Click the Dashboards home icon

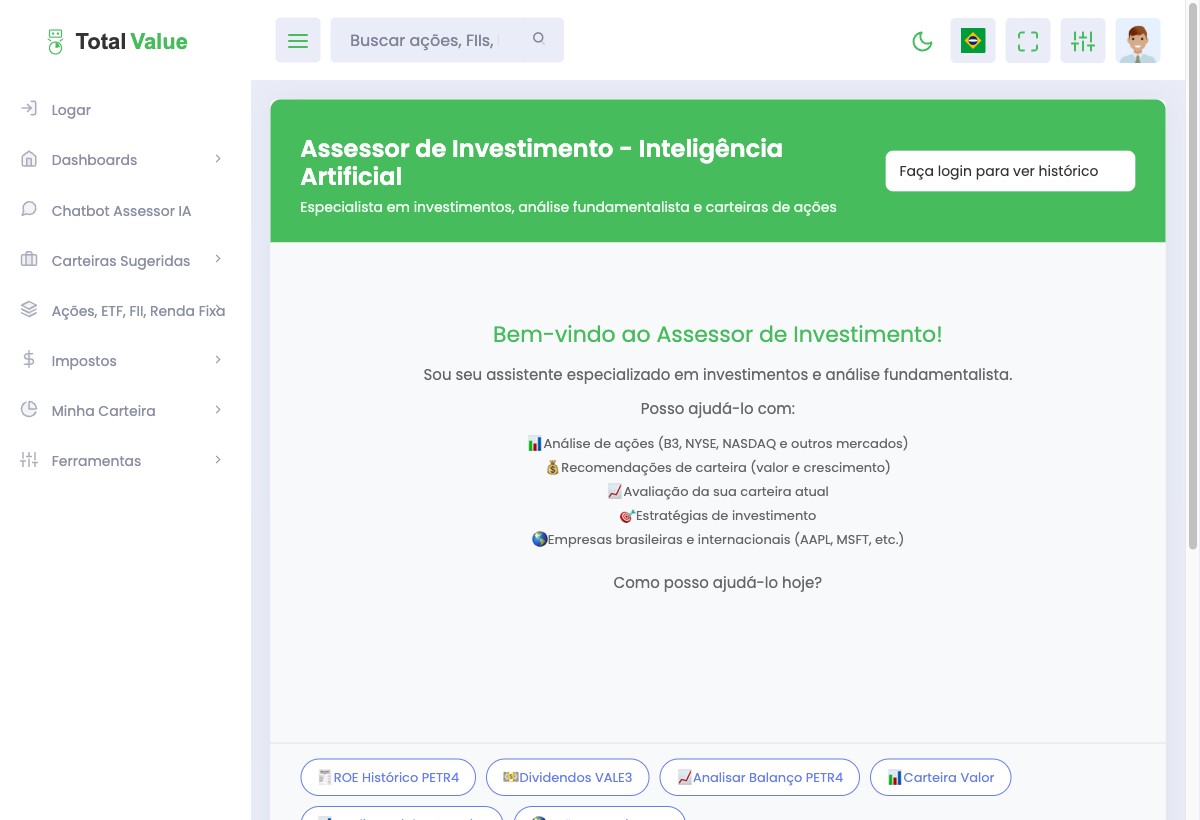point(29,159)
